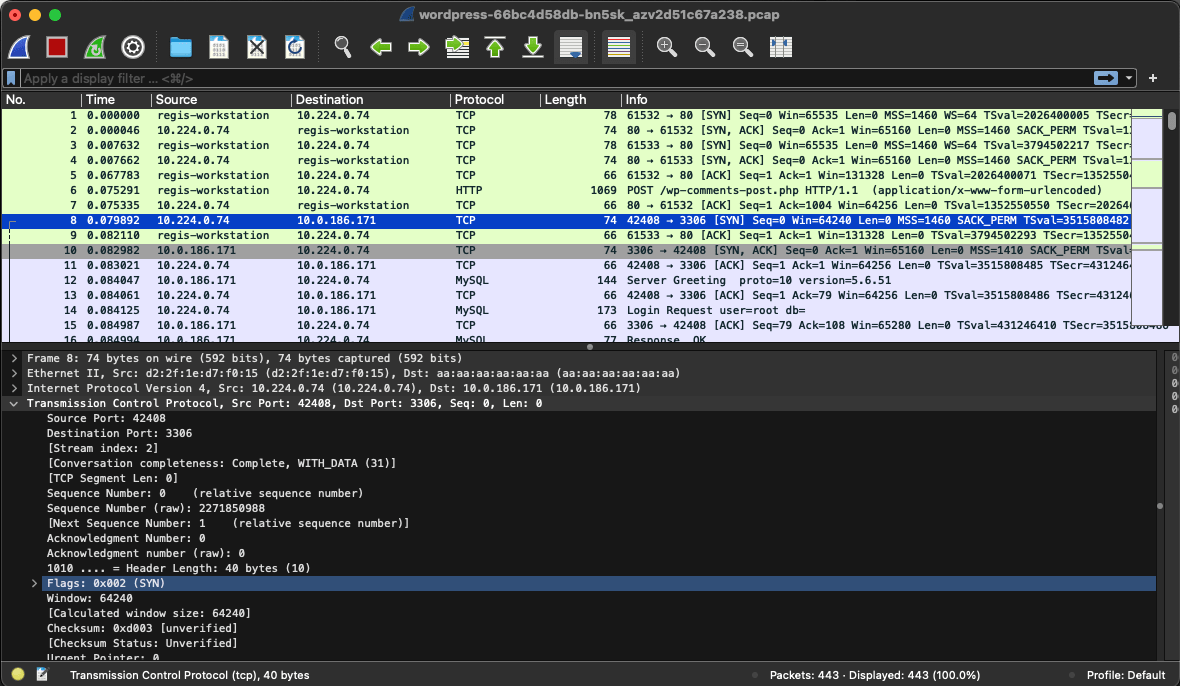Go to specified packet icon
The width and height of the screenshot is (1180, 686).
pyautogui.click(x=458, y=47)
